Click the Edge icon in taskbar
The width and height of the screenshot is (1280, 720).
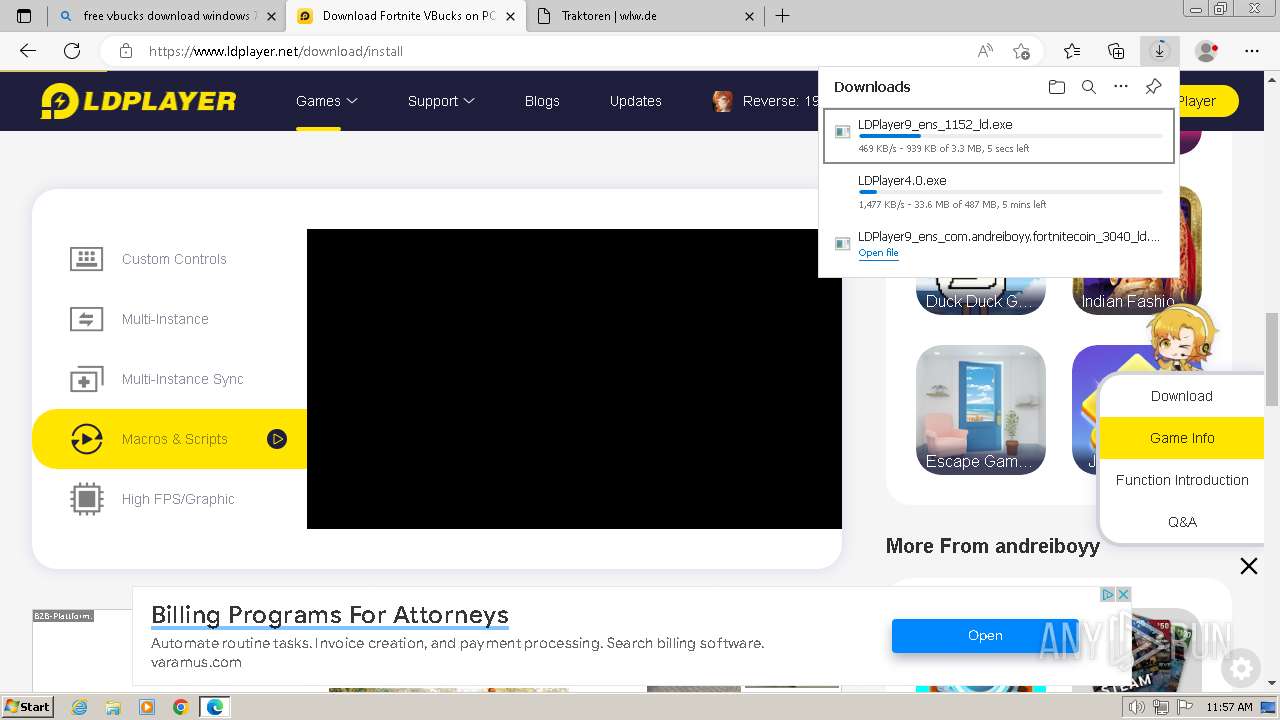(214, 707)
